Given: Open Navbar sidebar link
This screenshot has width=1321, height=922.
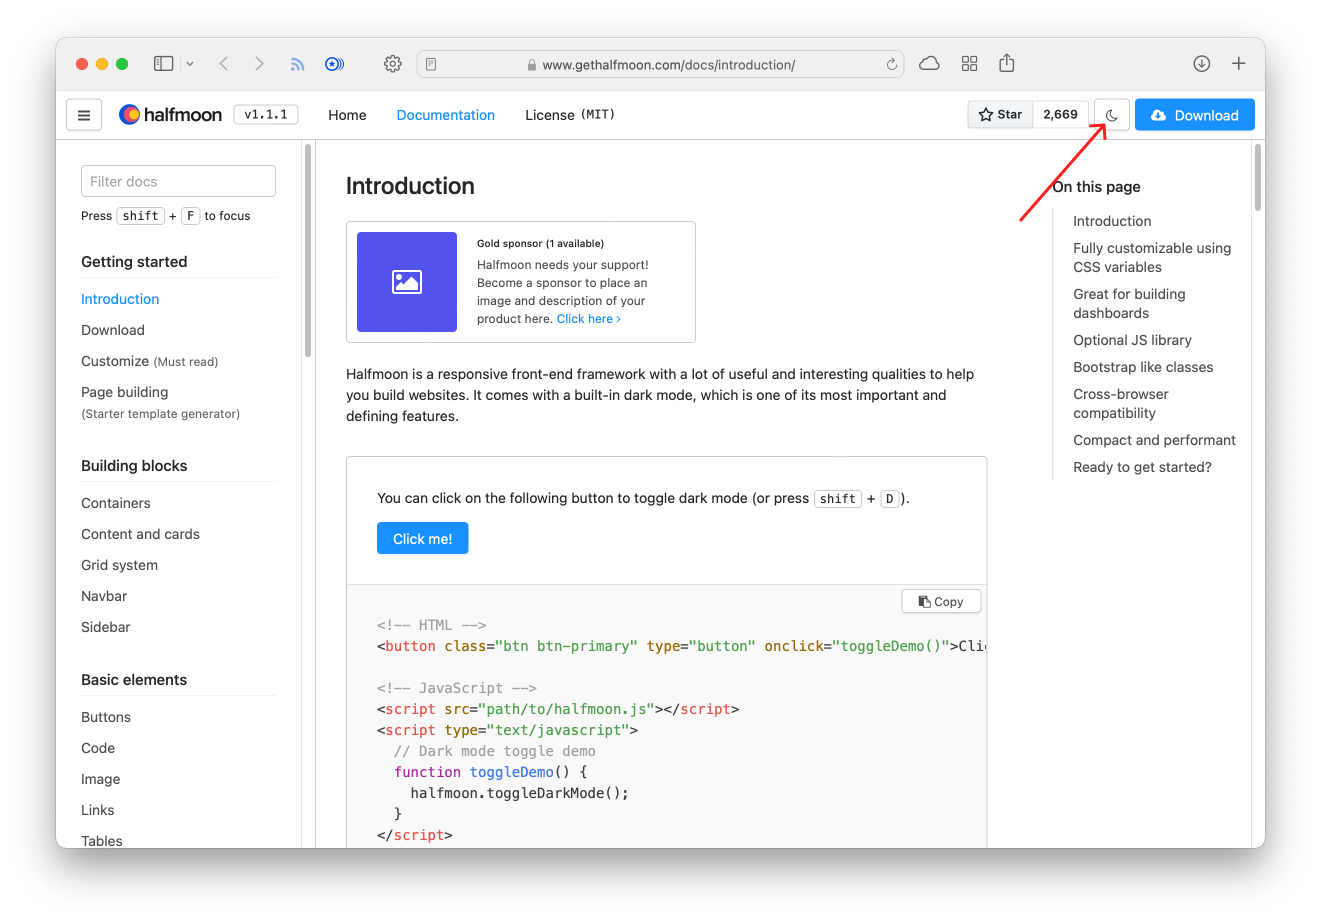Looking at the screenshot, I should coord(104,596).
